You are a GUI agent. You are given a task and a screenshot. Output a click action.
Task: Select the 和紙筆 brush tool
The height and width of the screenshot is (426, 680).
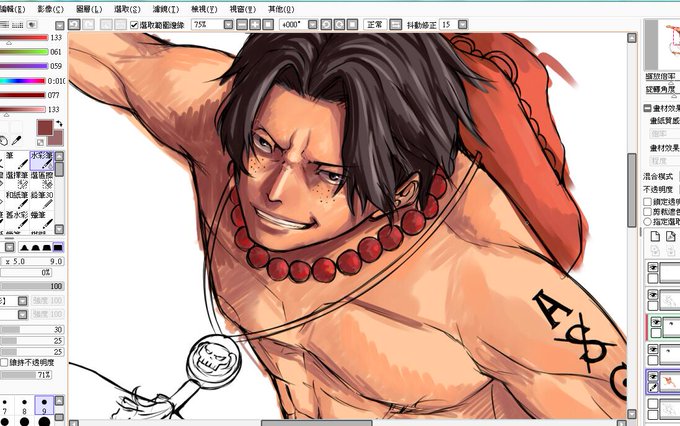click(16, 200)
